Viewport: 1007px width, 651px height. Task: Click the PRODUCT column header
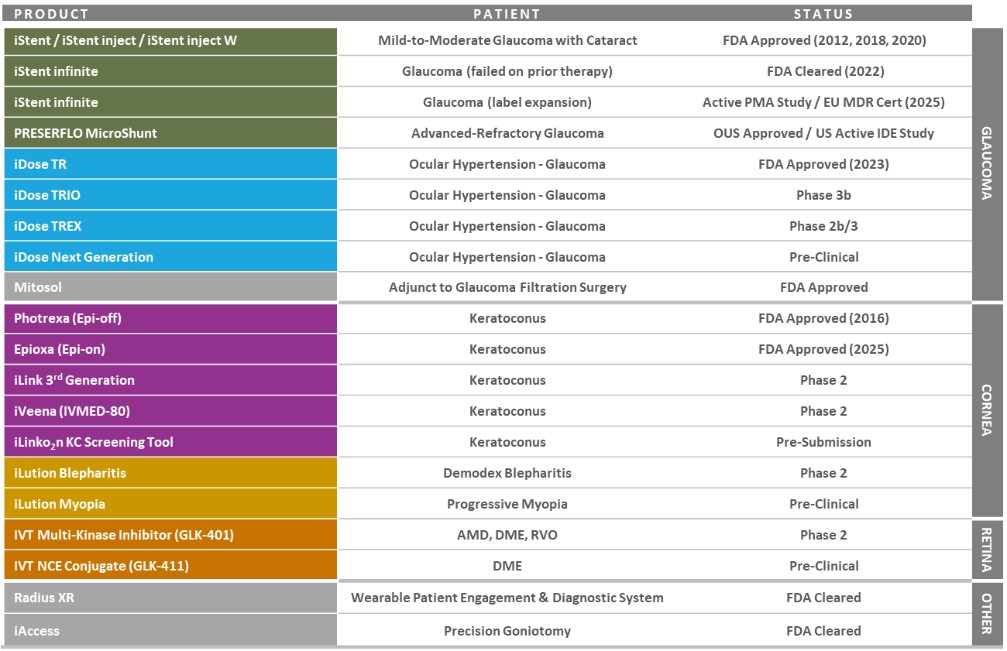52,14
